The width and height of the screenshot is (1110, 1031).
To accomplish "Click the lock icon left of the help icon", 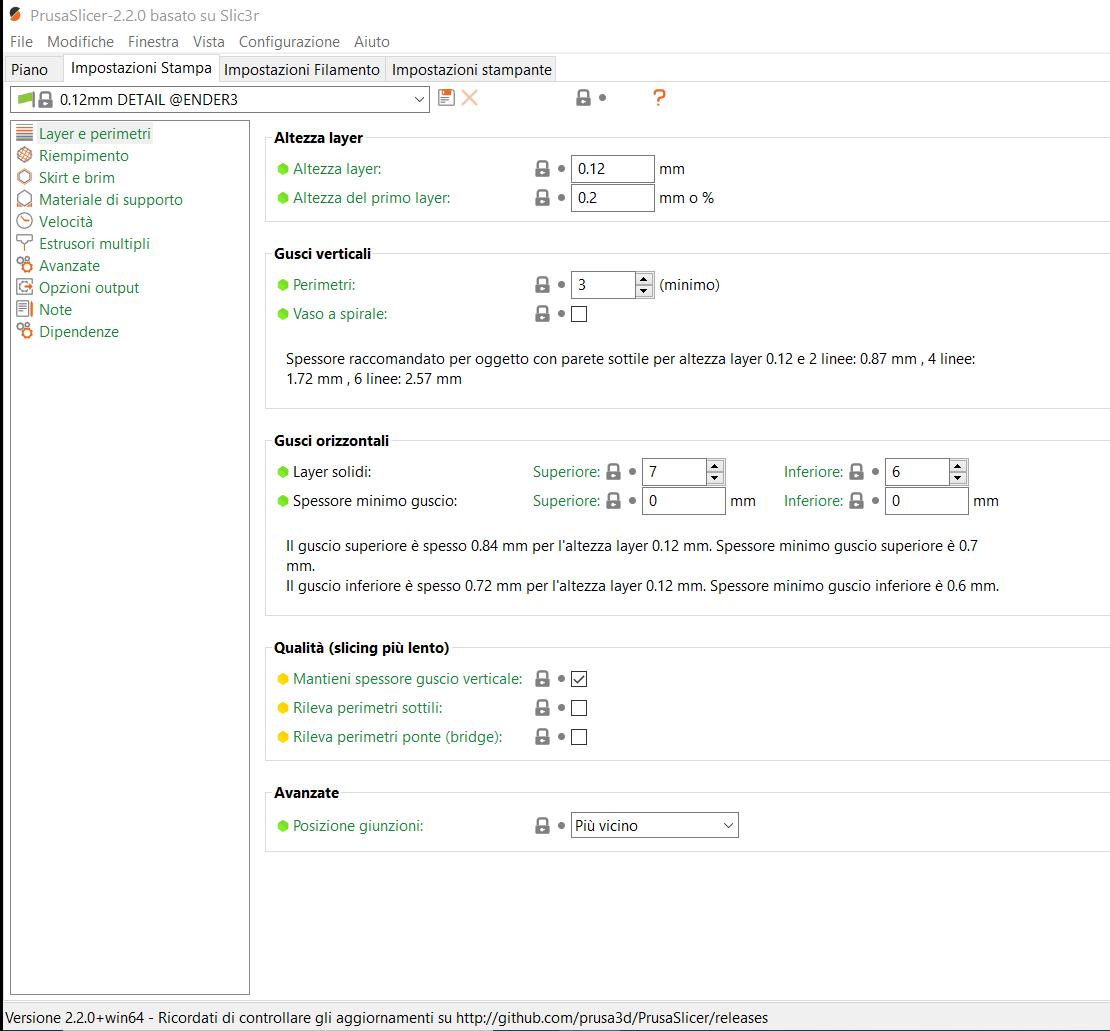I will [583, 98].
